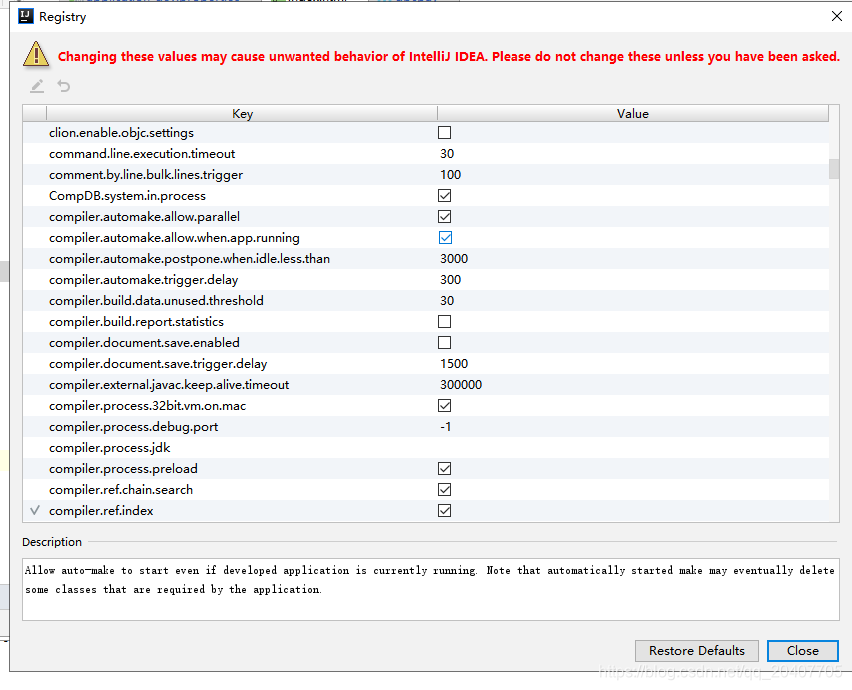This screenshot has height=690, width=852.
Task: Click the vertical scrollbar thumb of the table
Action: [x=834, y=168]
